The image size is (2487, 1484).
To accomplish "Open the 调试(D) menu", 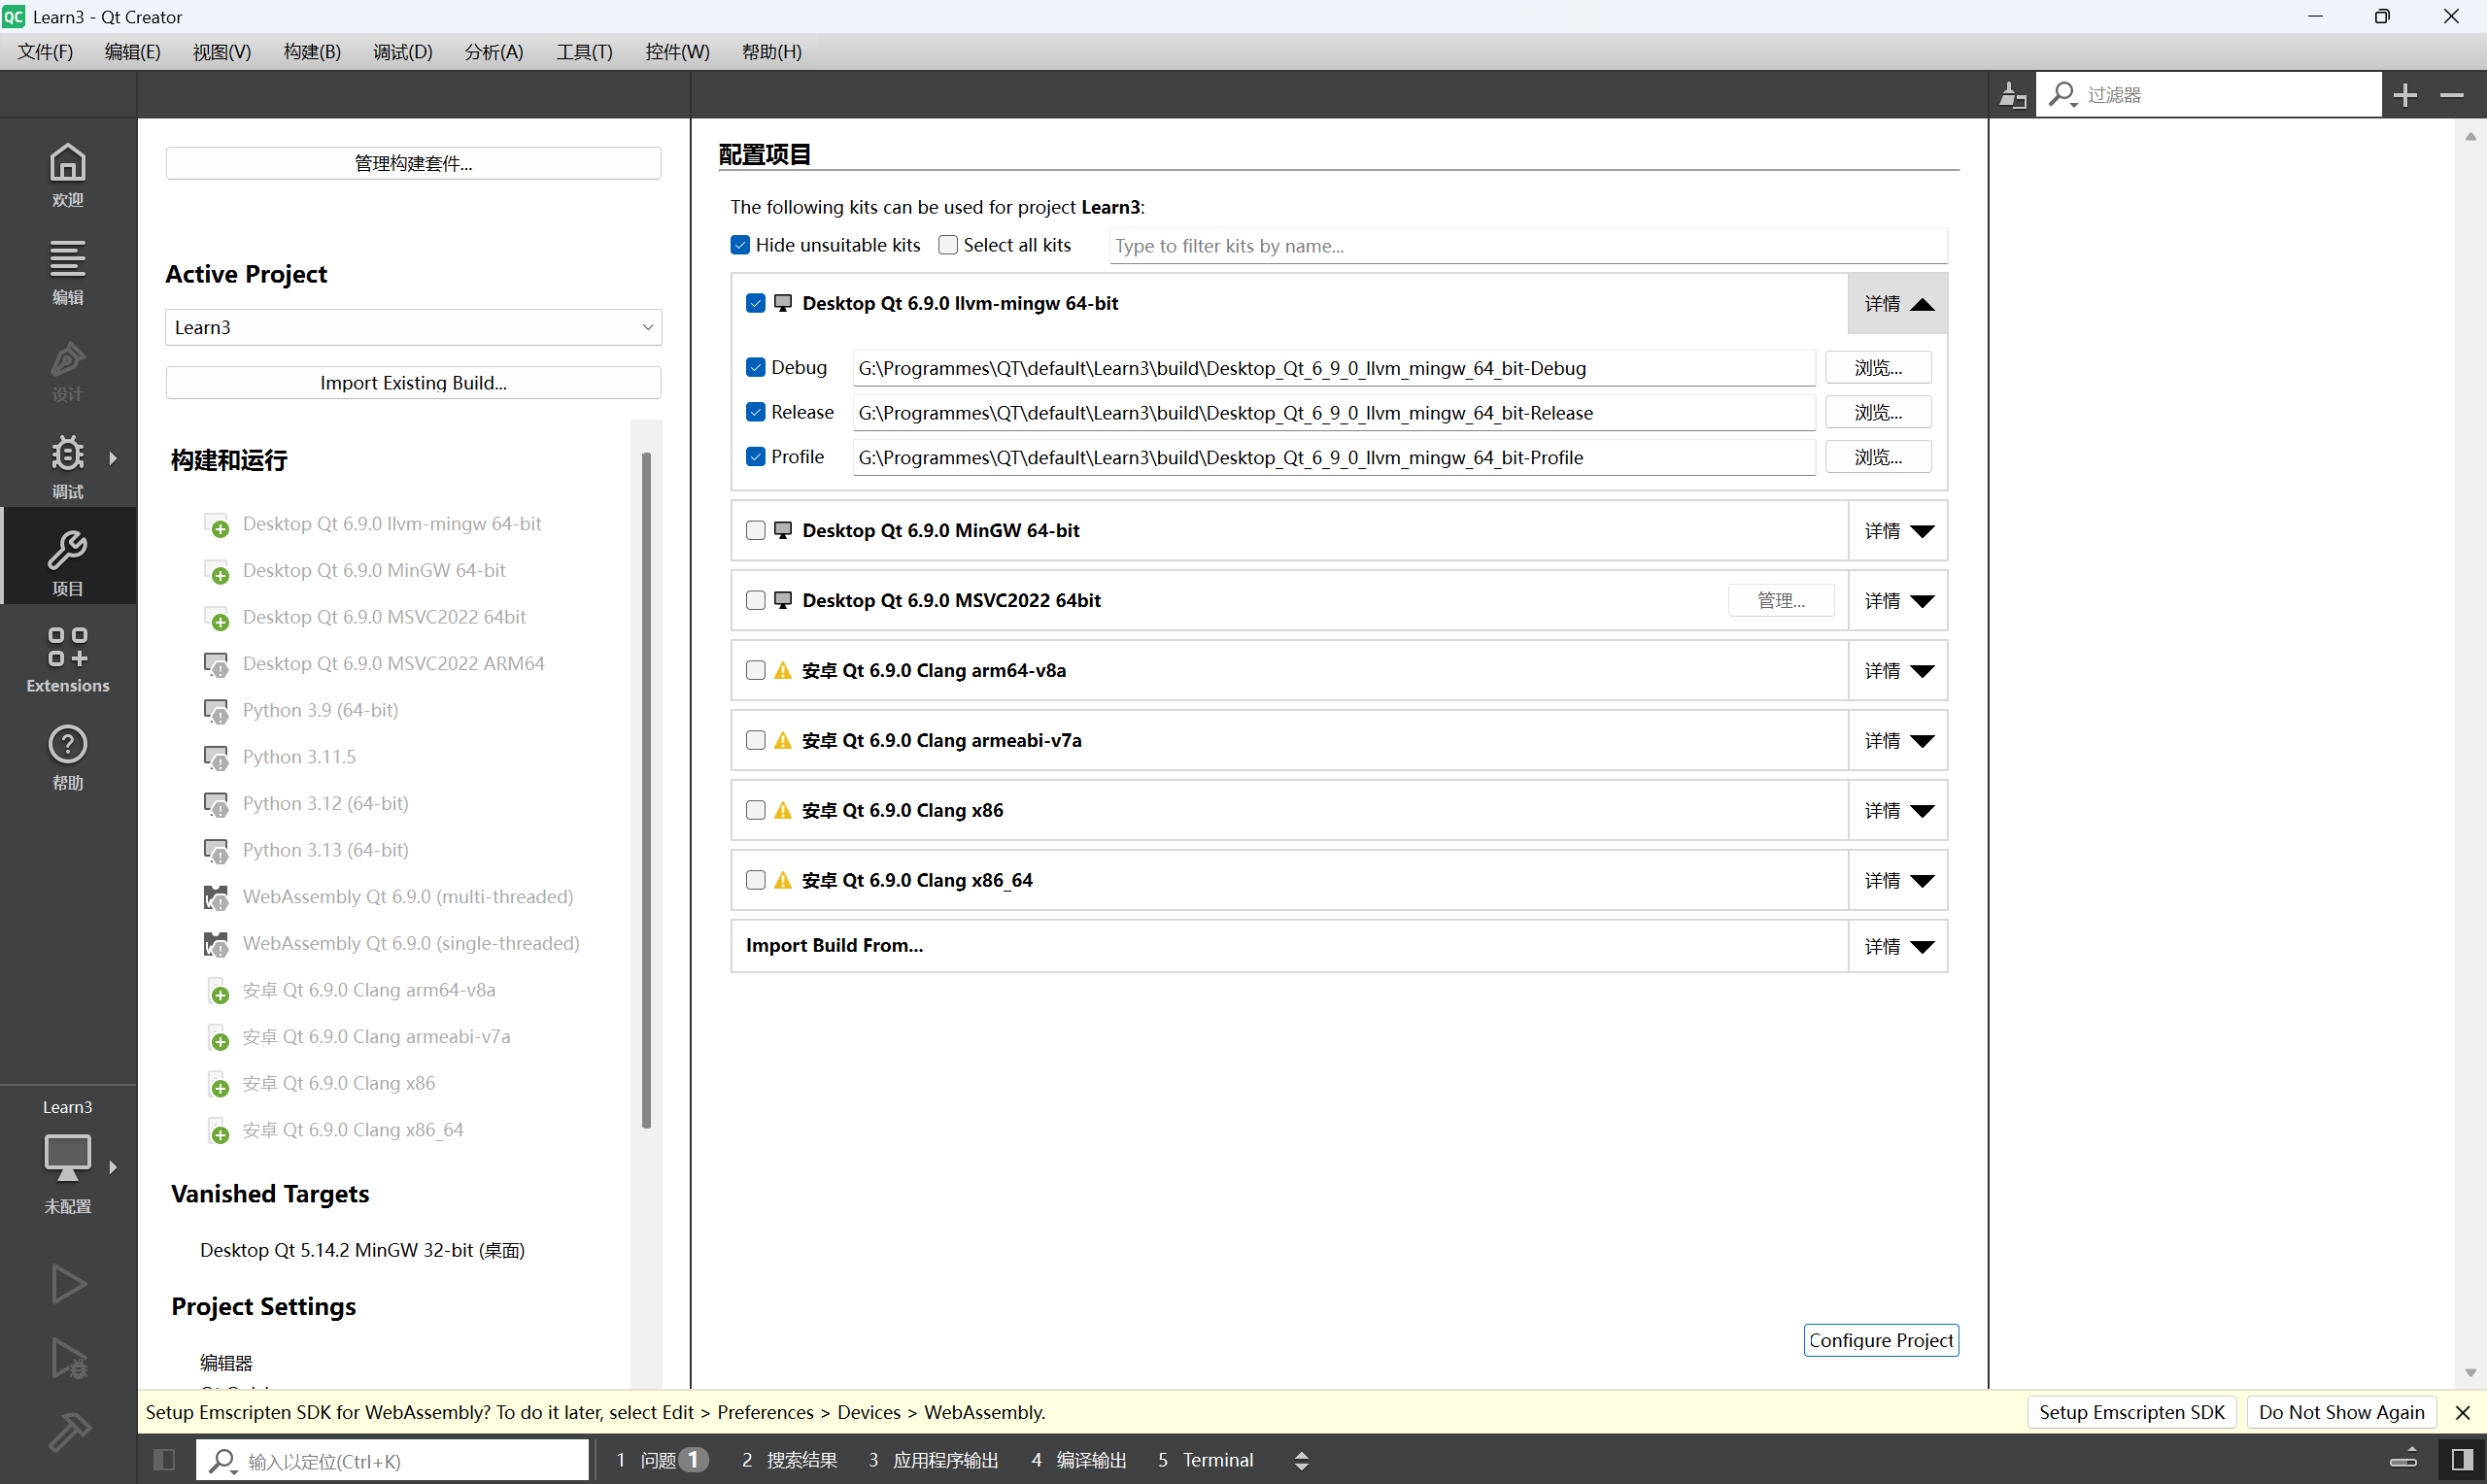I will pos(402,52).
